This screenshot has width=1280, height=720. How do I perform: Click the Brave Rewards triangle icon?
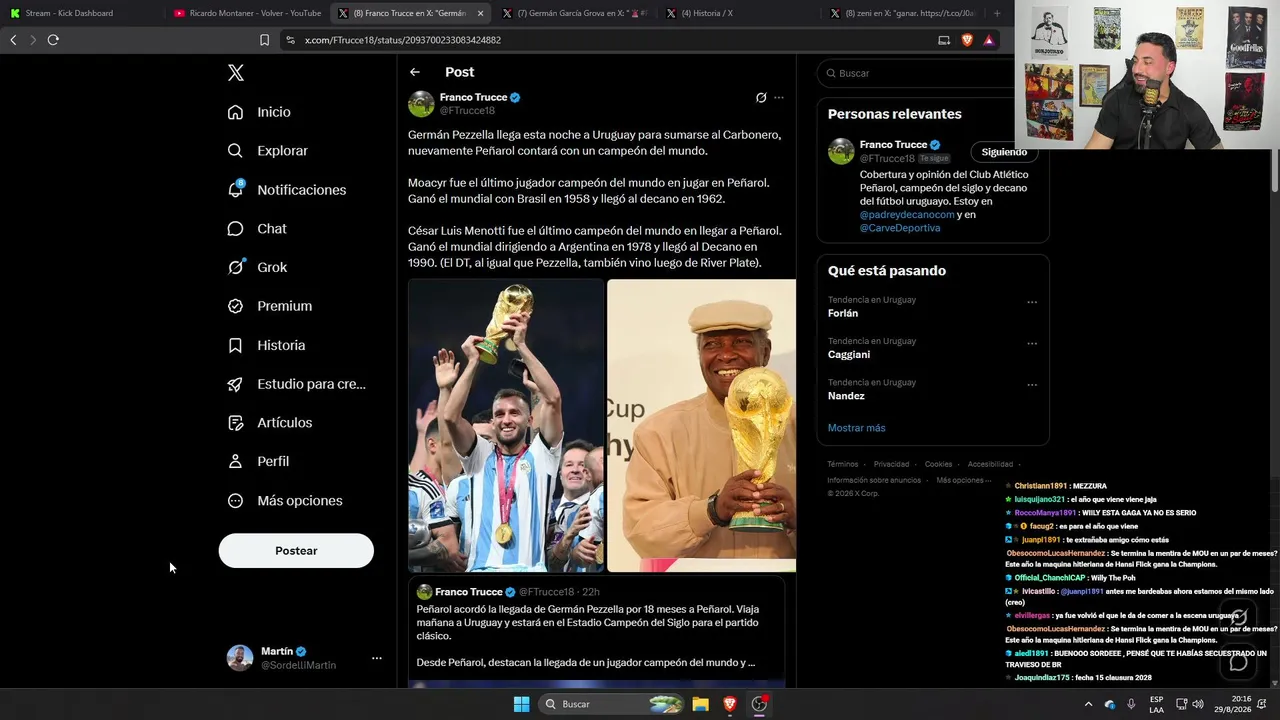[x=989, y=40]
